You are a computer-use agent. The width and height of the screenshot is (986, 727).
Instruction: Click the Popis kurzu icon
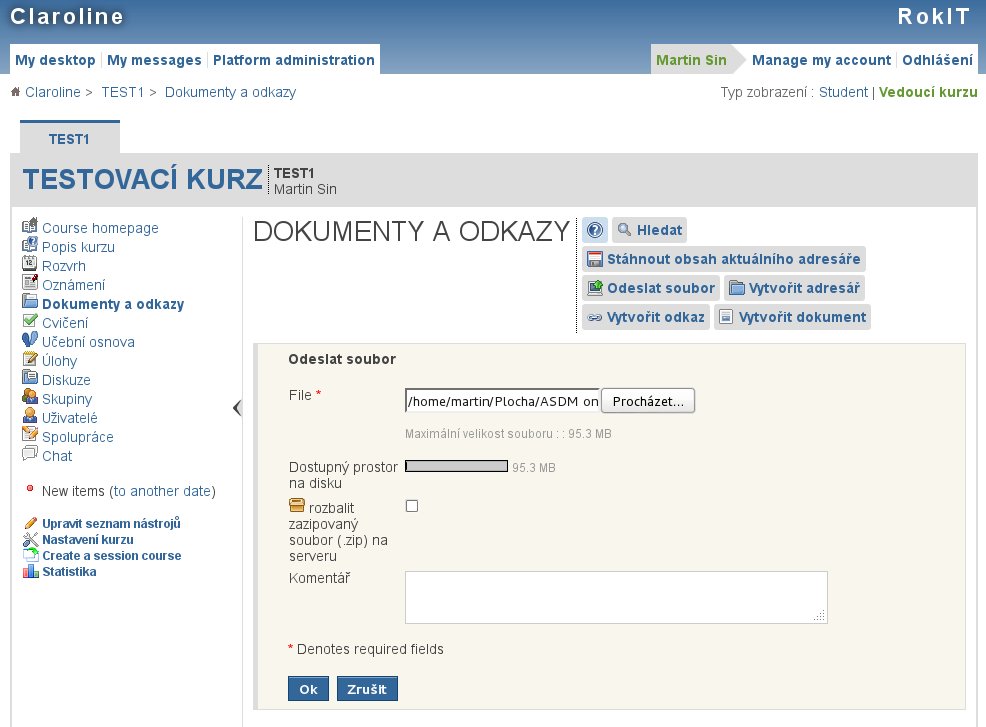30,245
